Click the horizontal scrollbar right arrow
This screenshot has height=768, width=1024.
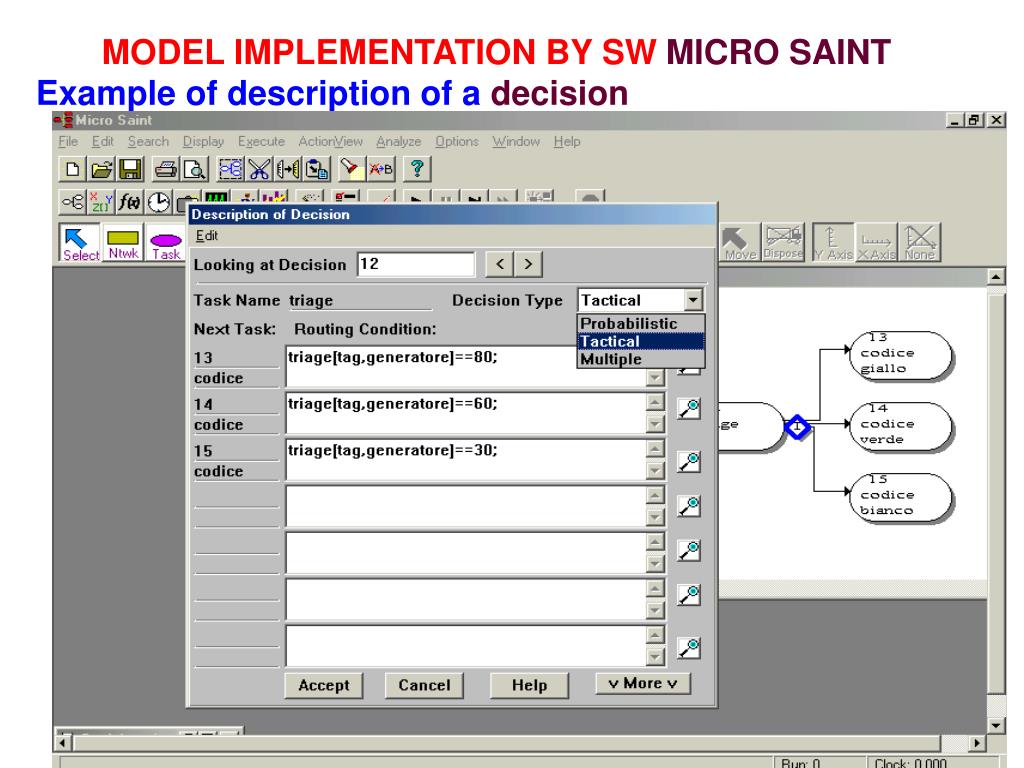(977, 743)
